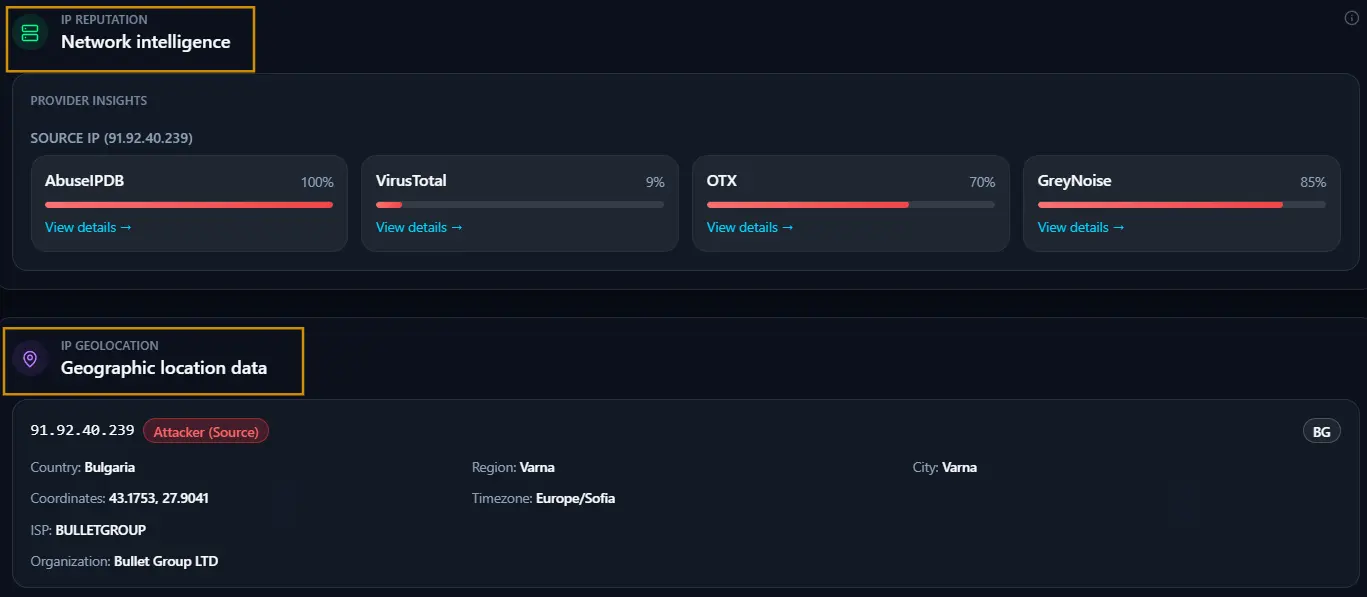Click the Attacker (Source) badge
This screenshot has height=597, width=1367.
pos(206,431)
